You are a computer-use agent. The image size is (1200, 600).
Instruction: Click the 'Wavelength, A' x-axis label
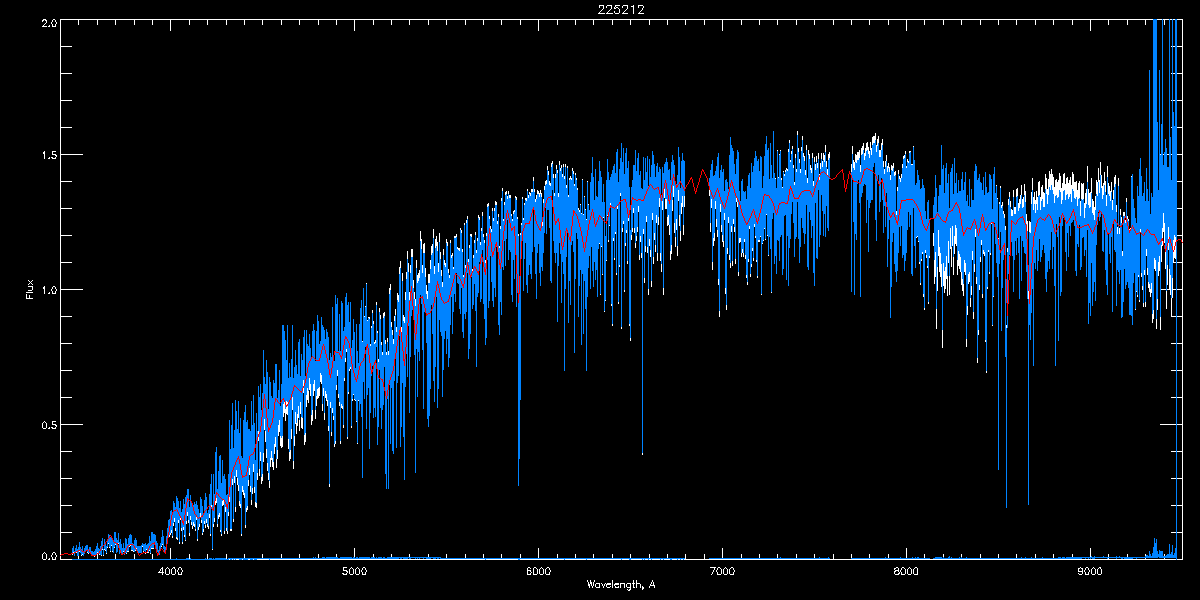click(620, 584)
